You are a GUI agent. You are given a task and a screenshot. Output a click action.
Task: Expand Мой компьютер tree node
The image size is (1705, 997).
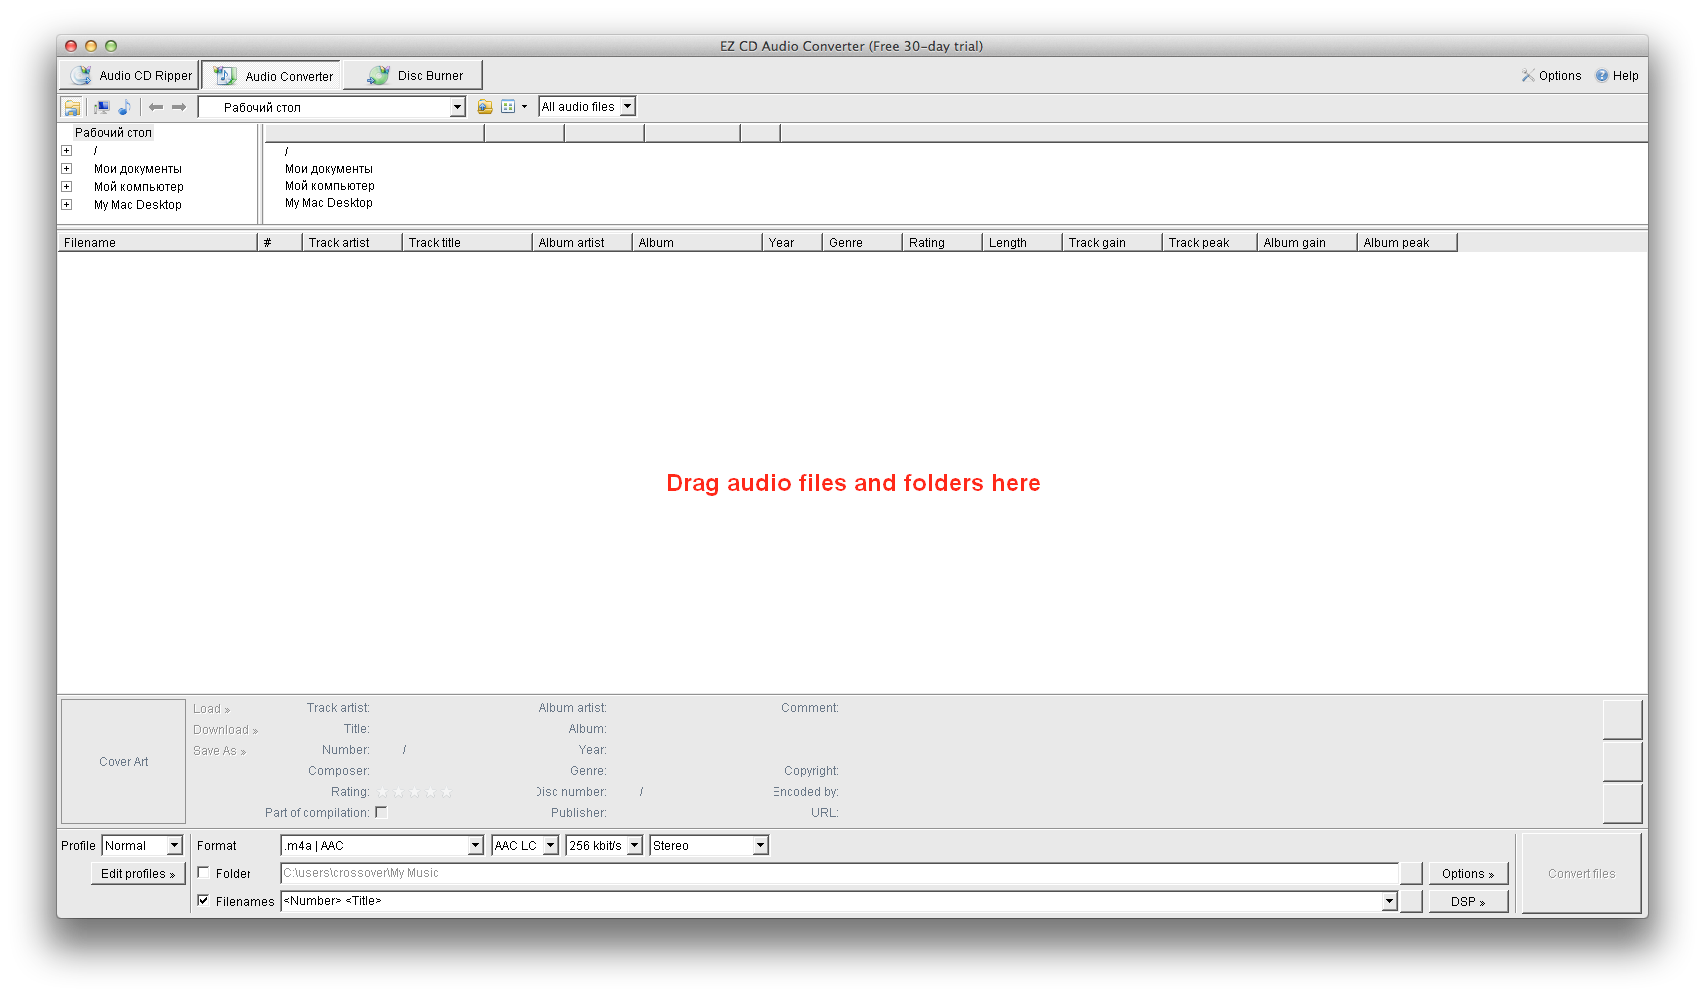coord(67,187)
